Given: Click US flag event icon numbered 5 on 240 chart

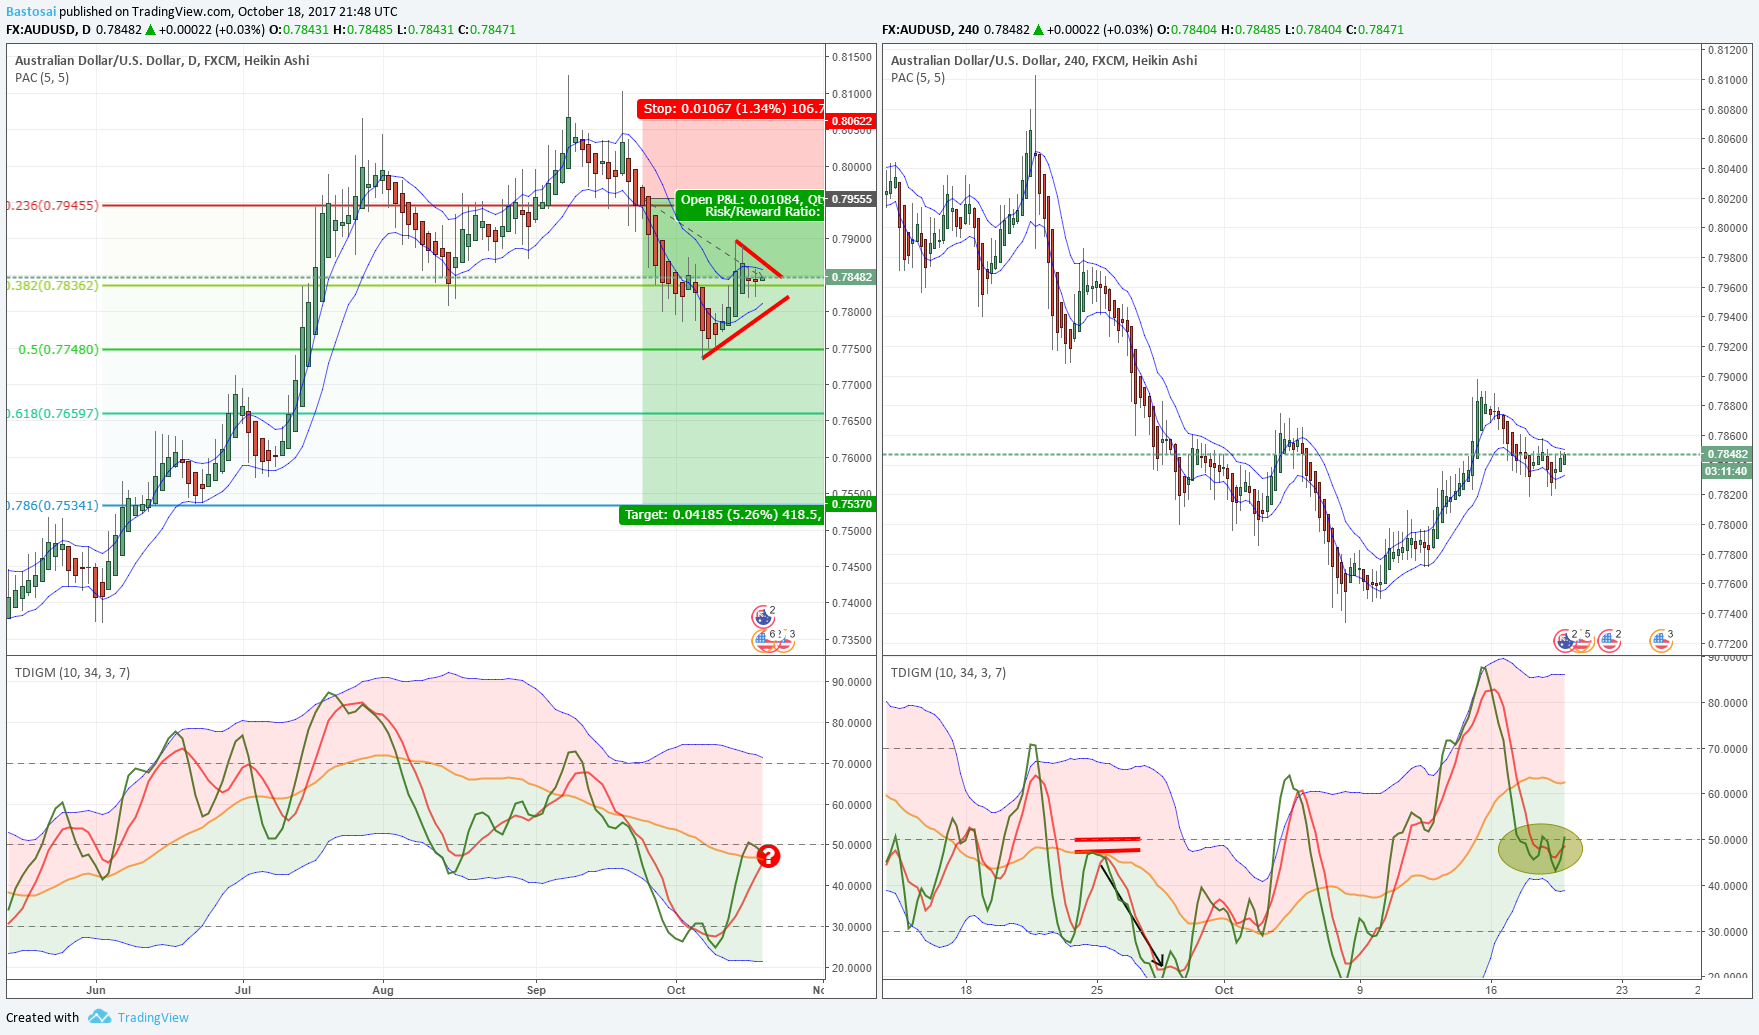Looking at the screenshot, I should click(1582, 641).
